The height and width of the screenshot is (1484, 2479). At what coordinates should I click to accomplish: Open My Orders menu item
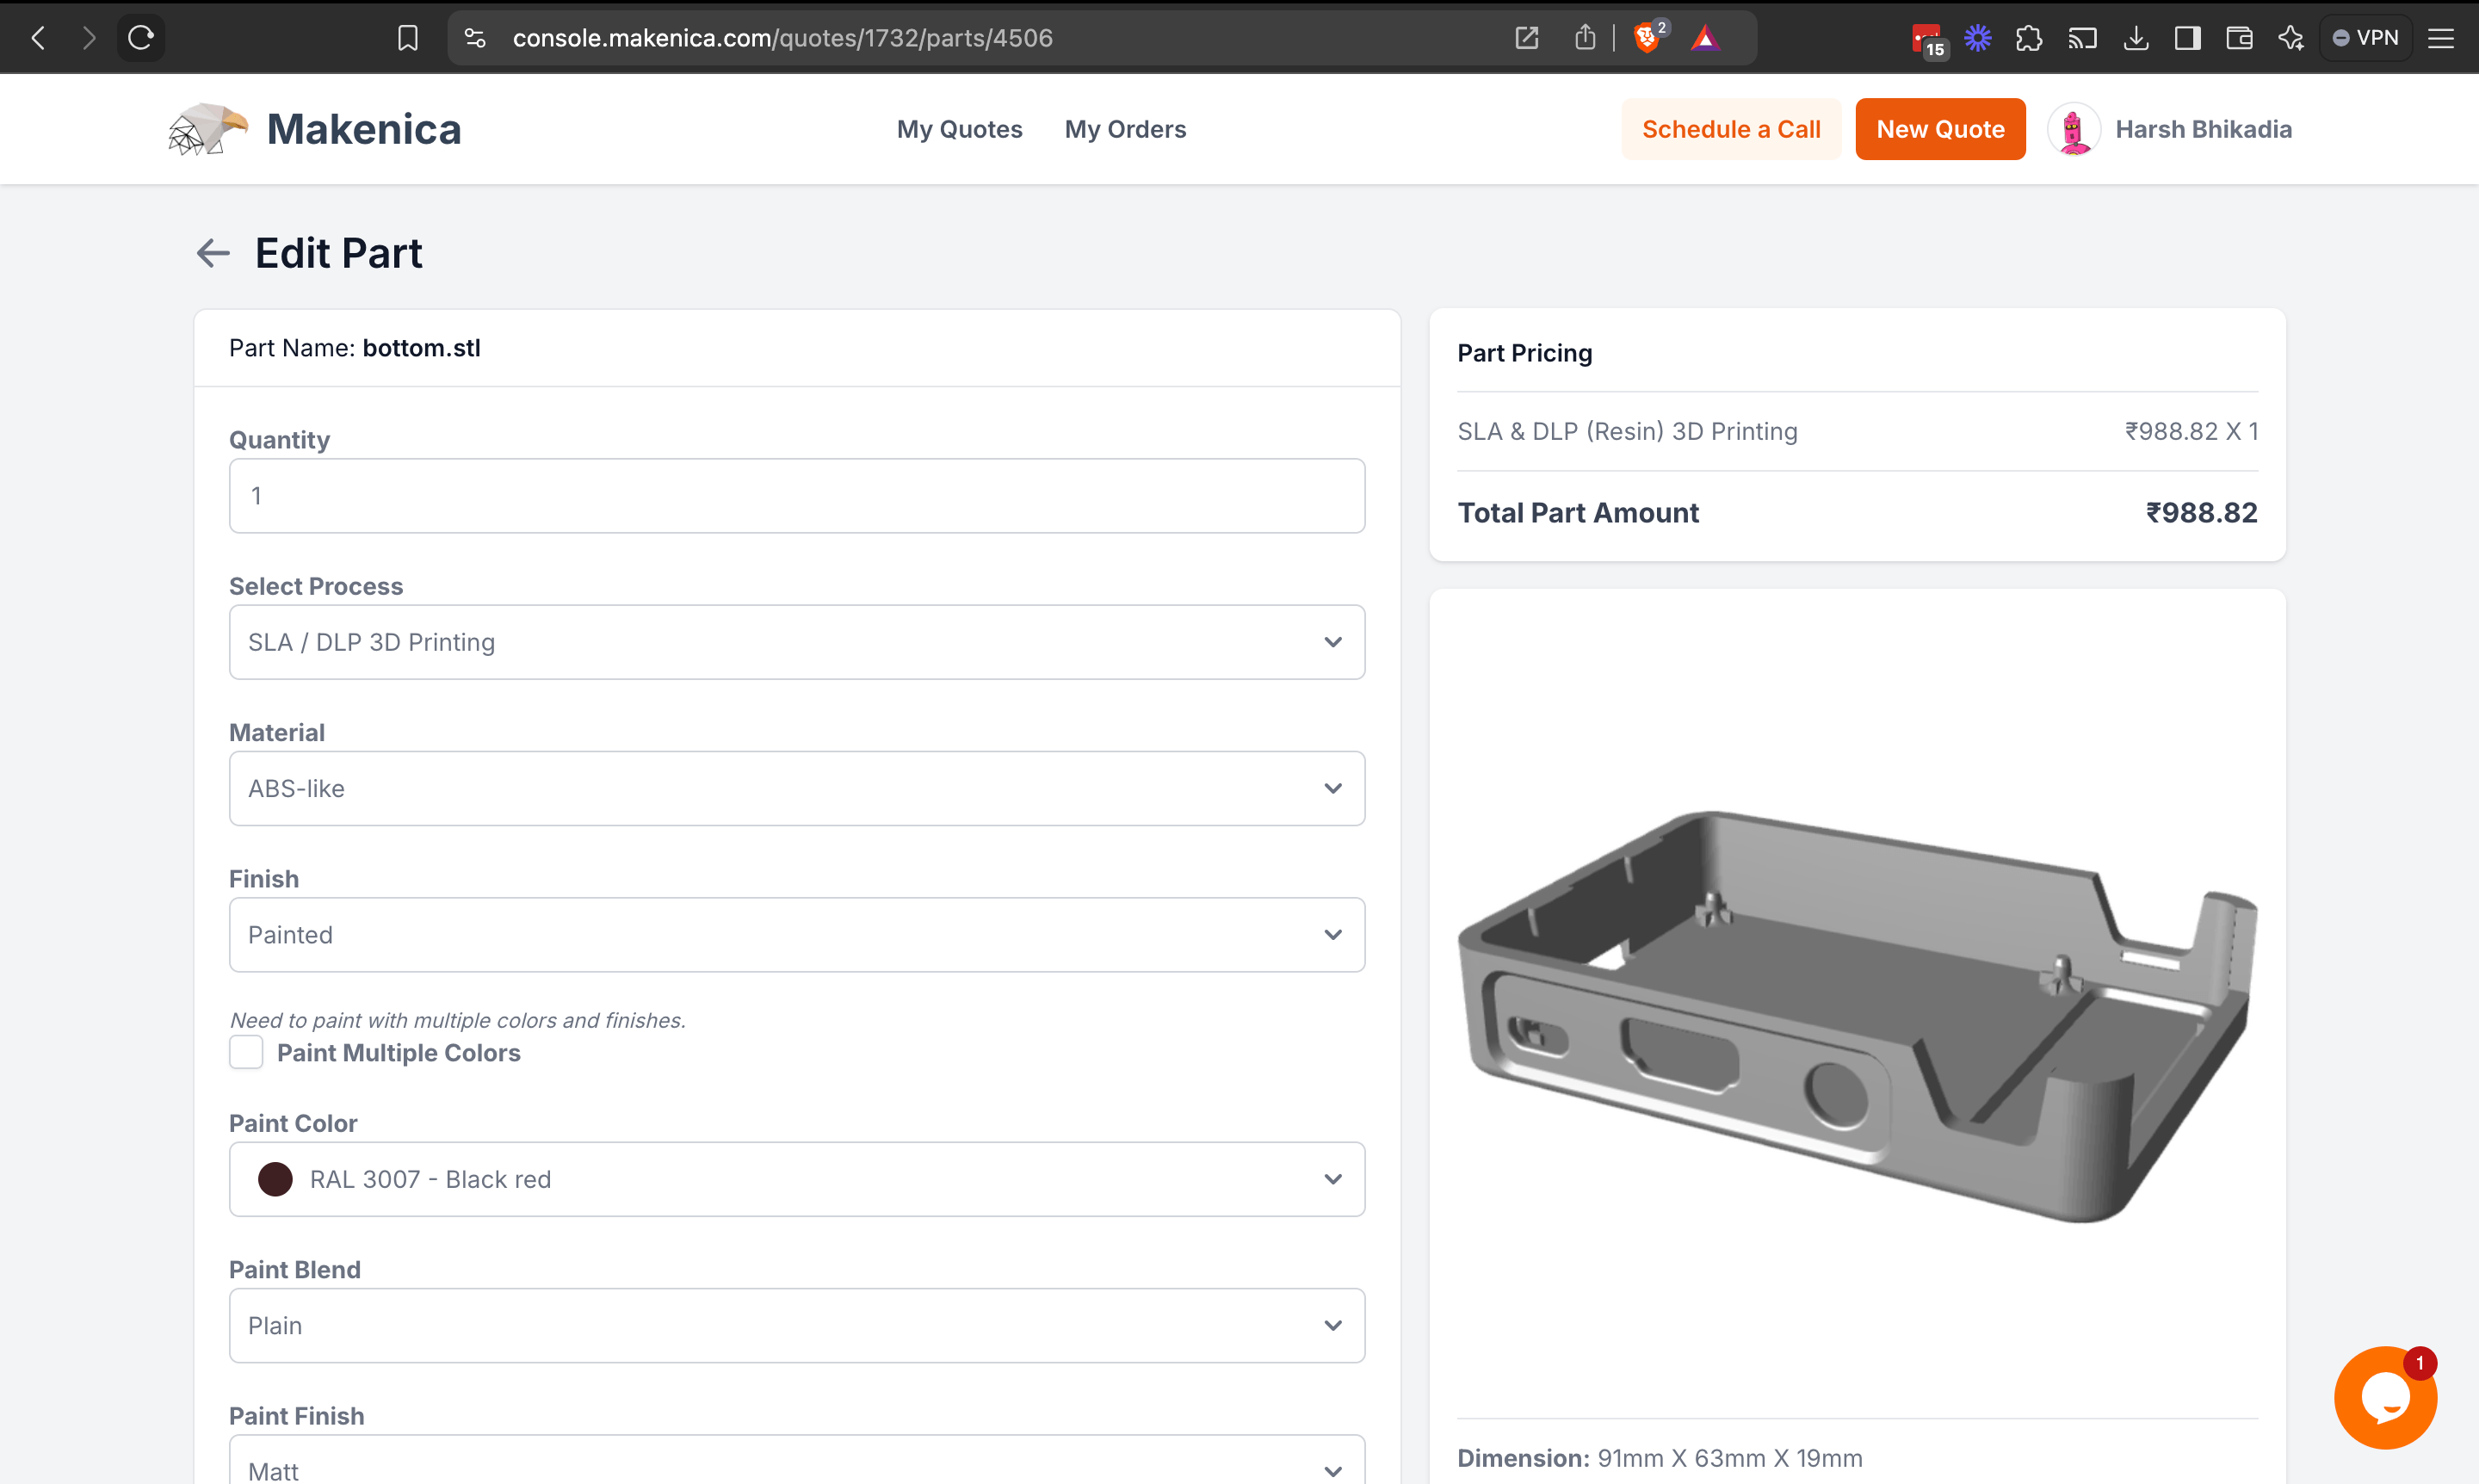1125,127
